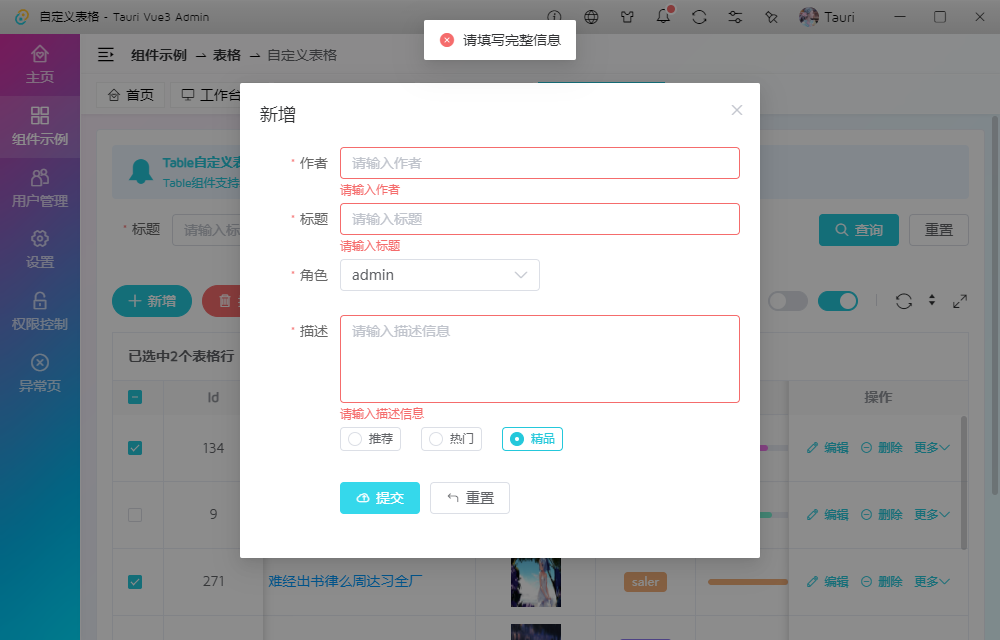
Task: Open the 异常页 sidebar section
Action: (x=40, y=374)
